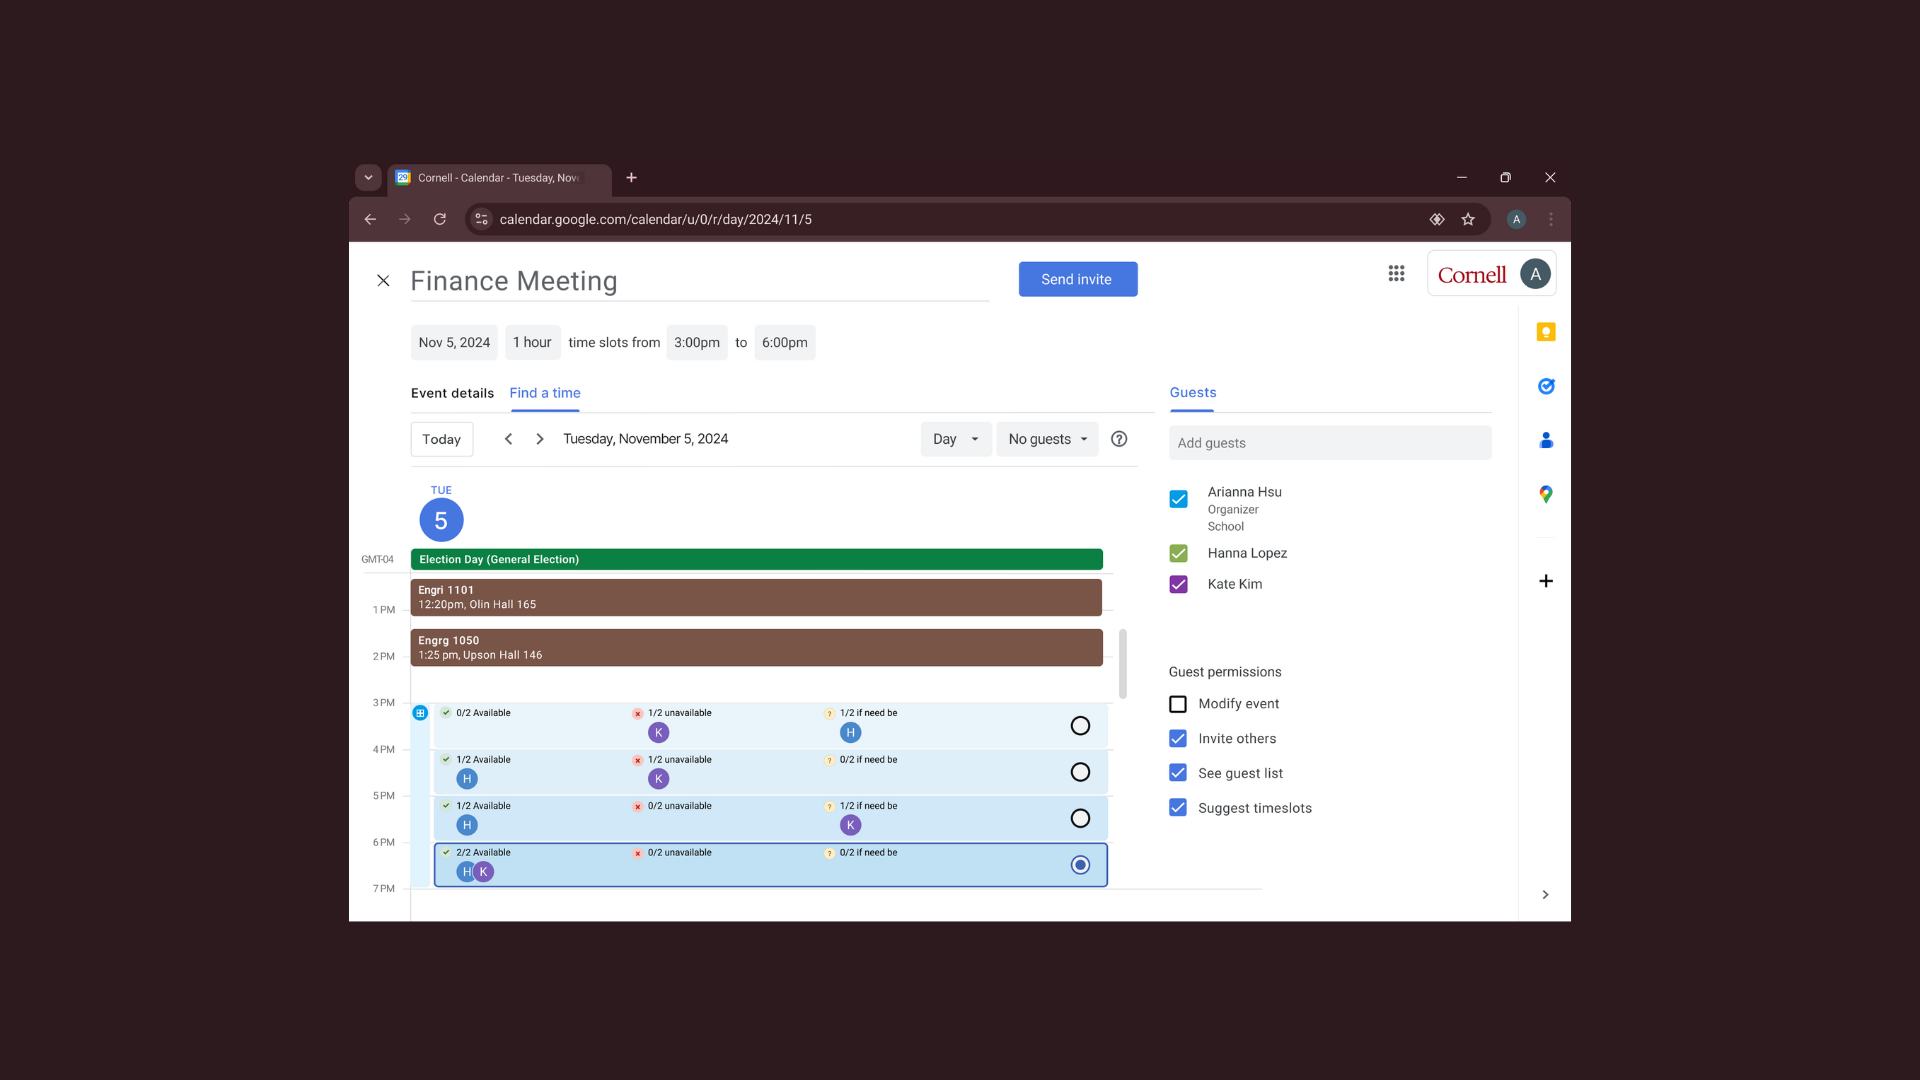Select the 3 PM time slot radio

point(1080,726)
